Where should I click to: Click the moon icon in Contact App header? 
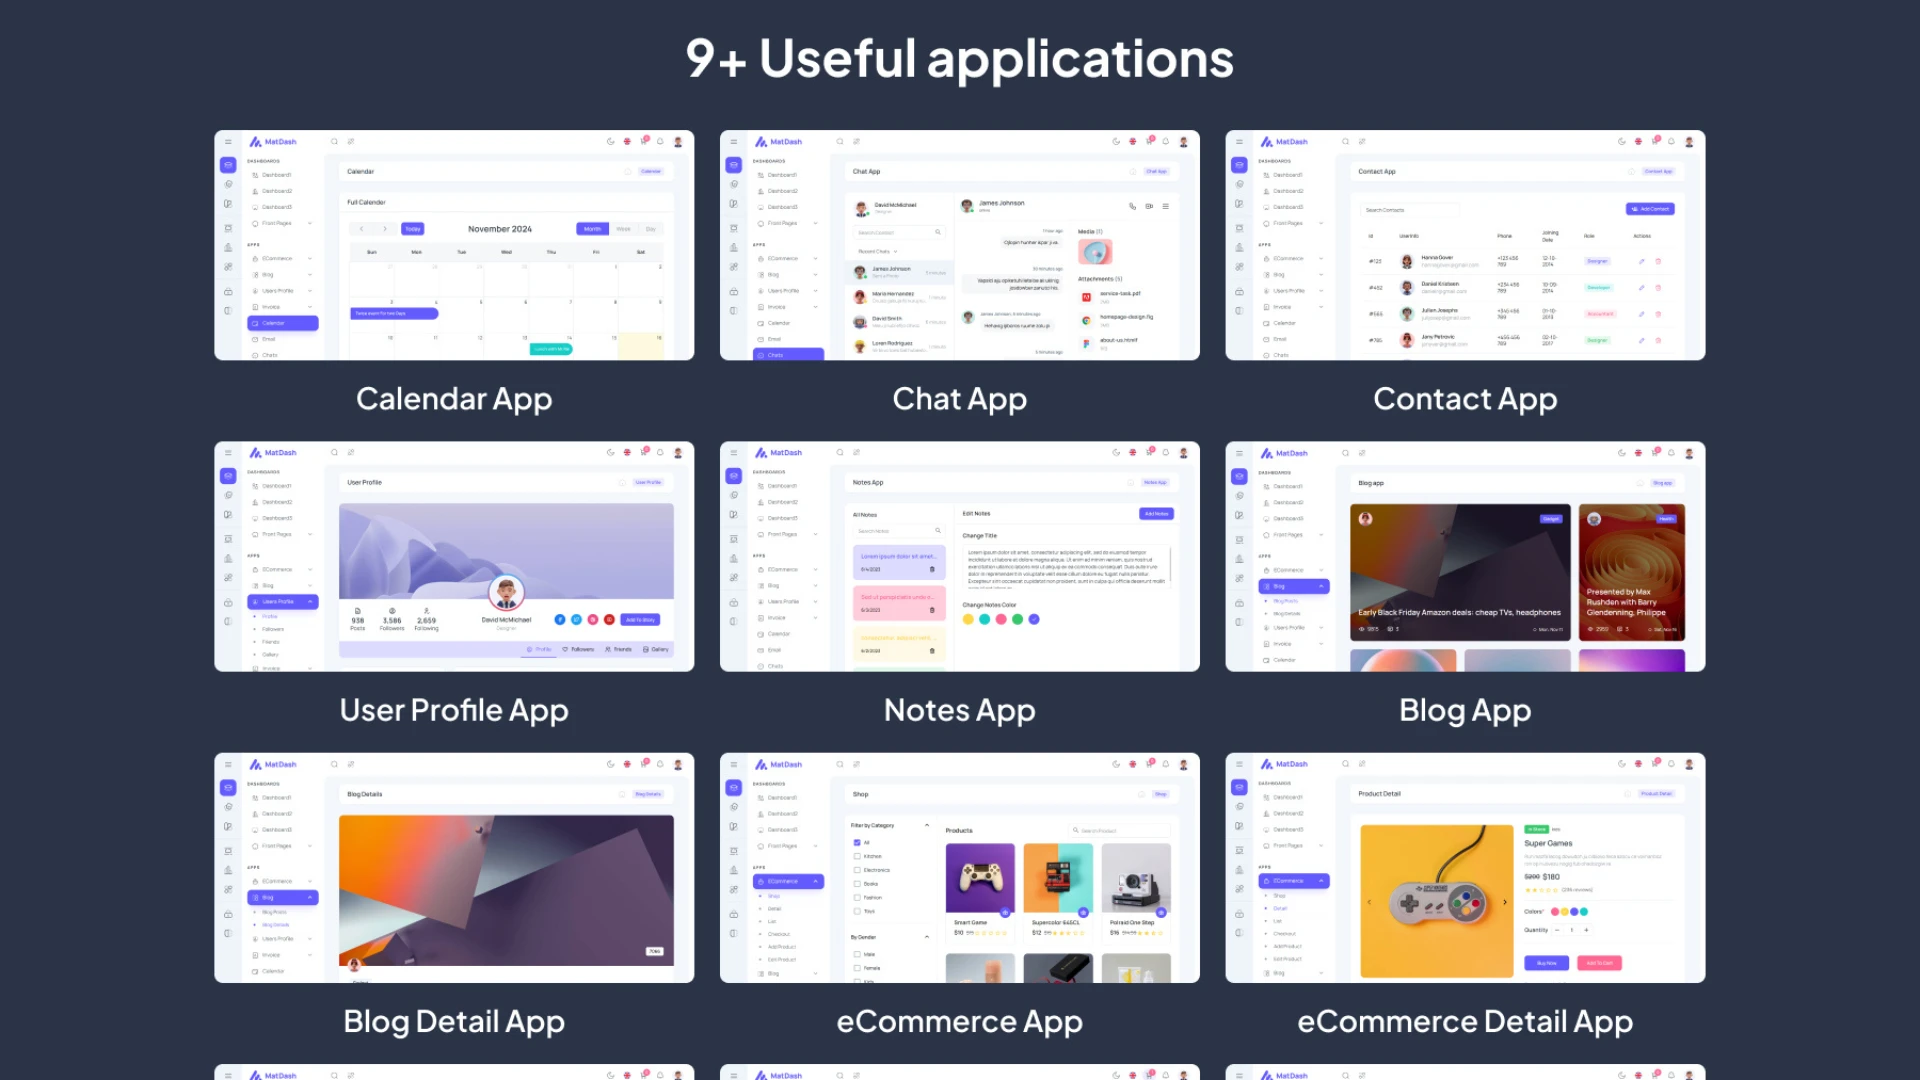coord(1621,142)
